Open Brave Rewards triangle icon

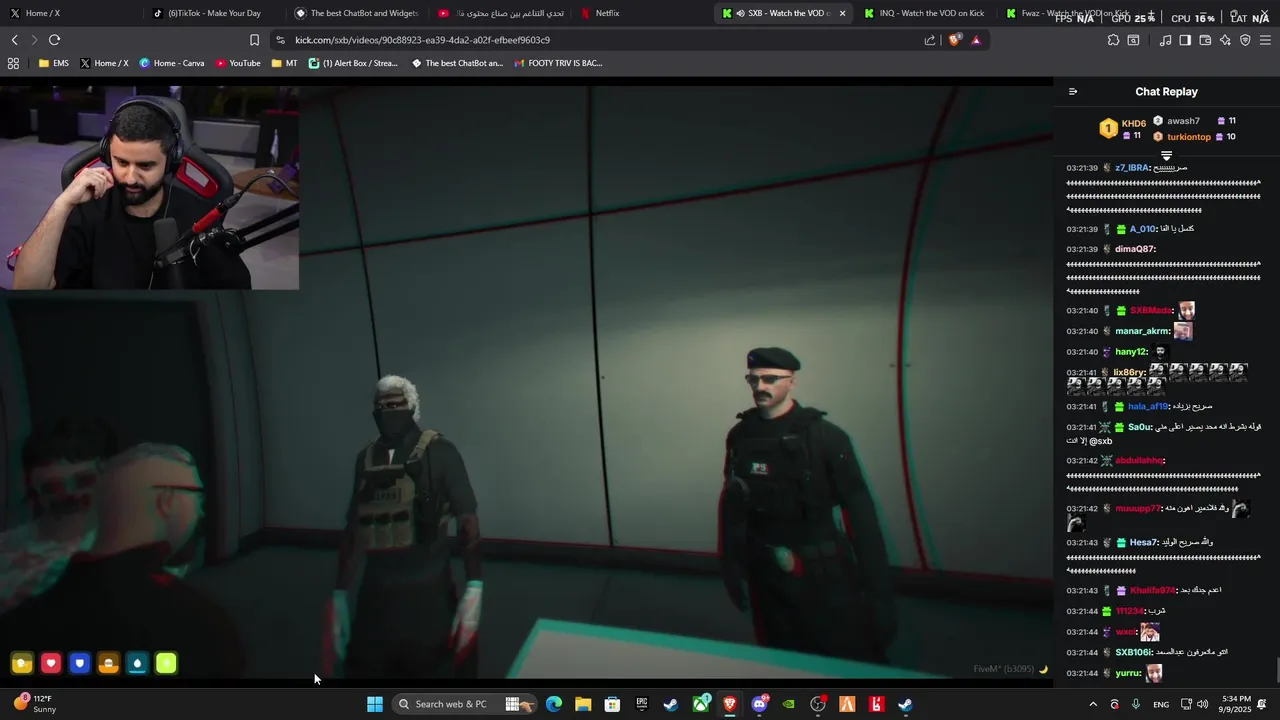click(x=976, y=40)
